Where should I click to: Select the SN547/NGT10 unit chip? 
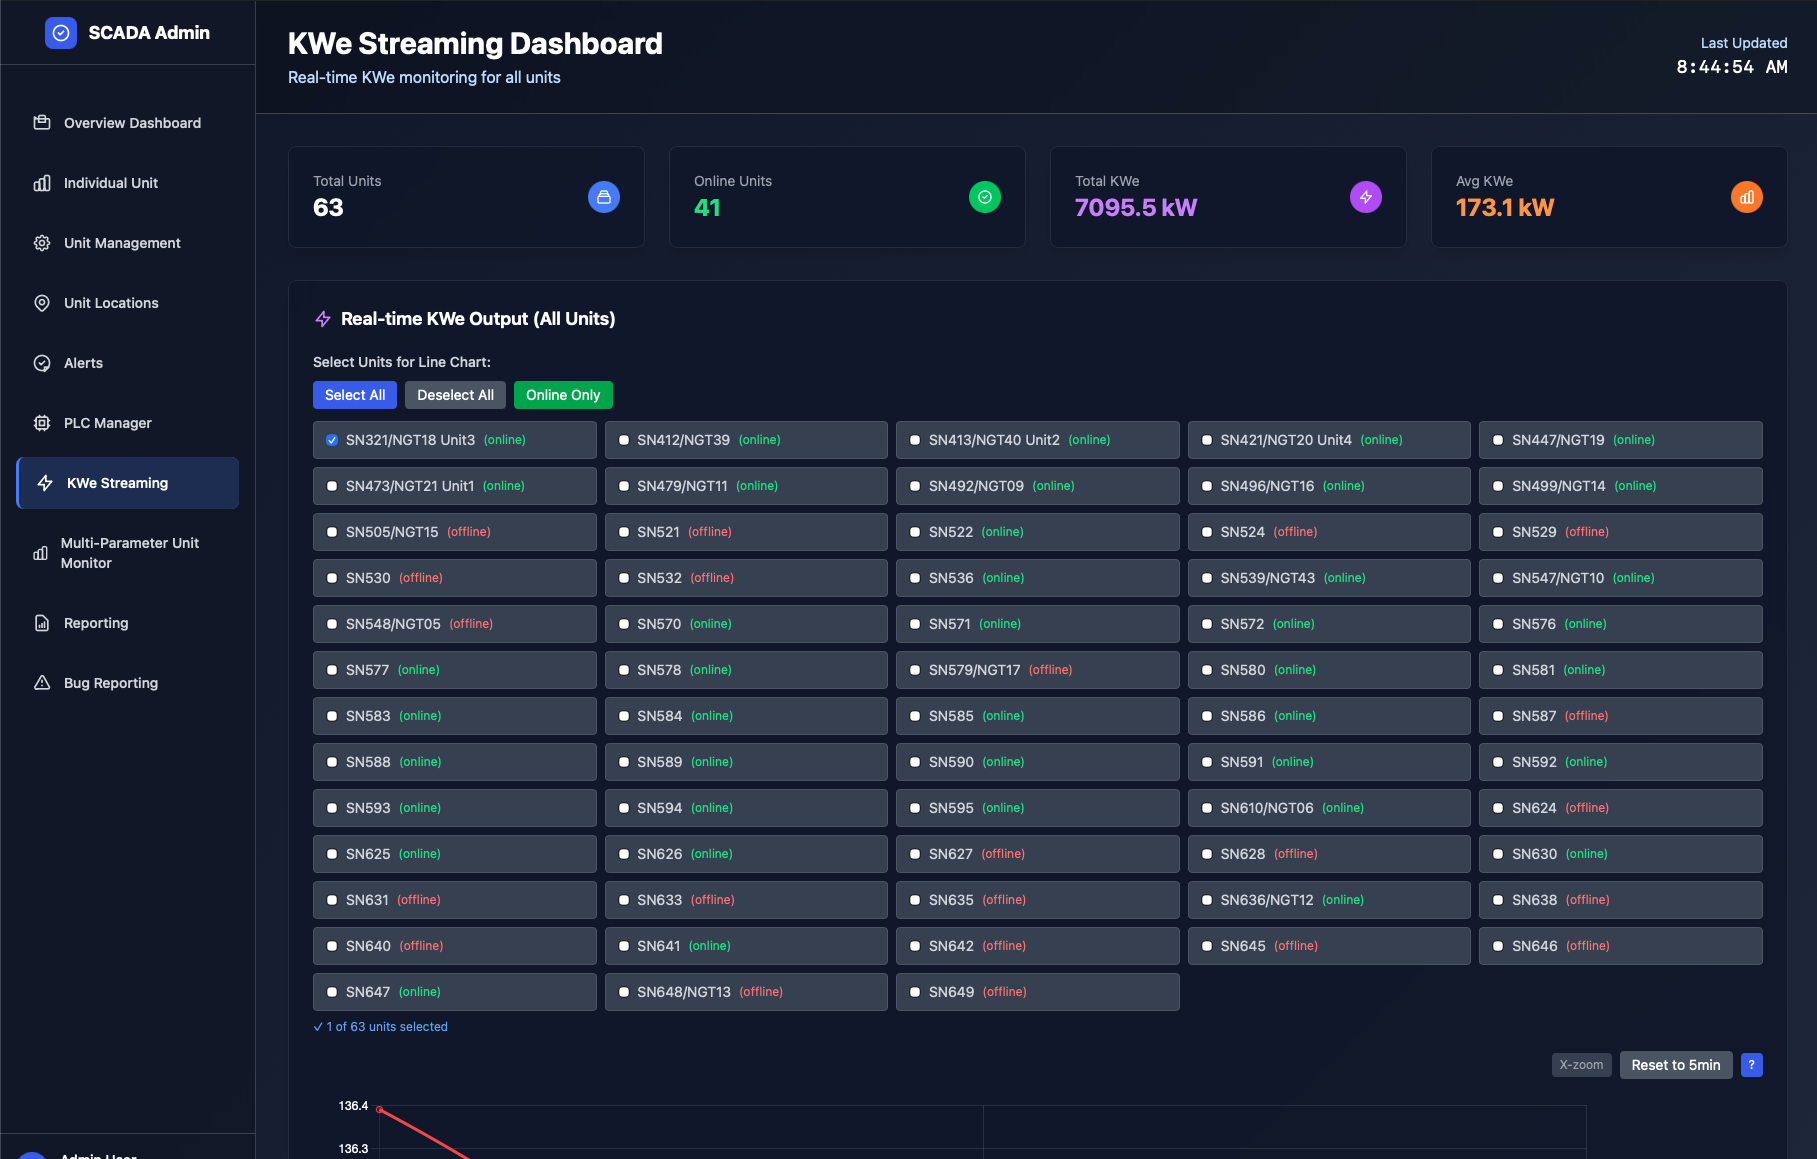[x=1620, y=578]
